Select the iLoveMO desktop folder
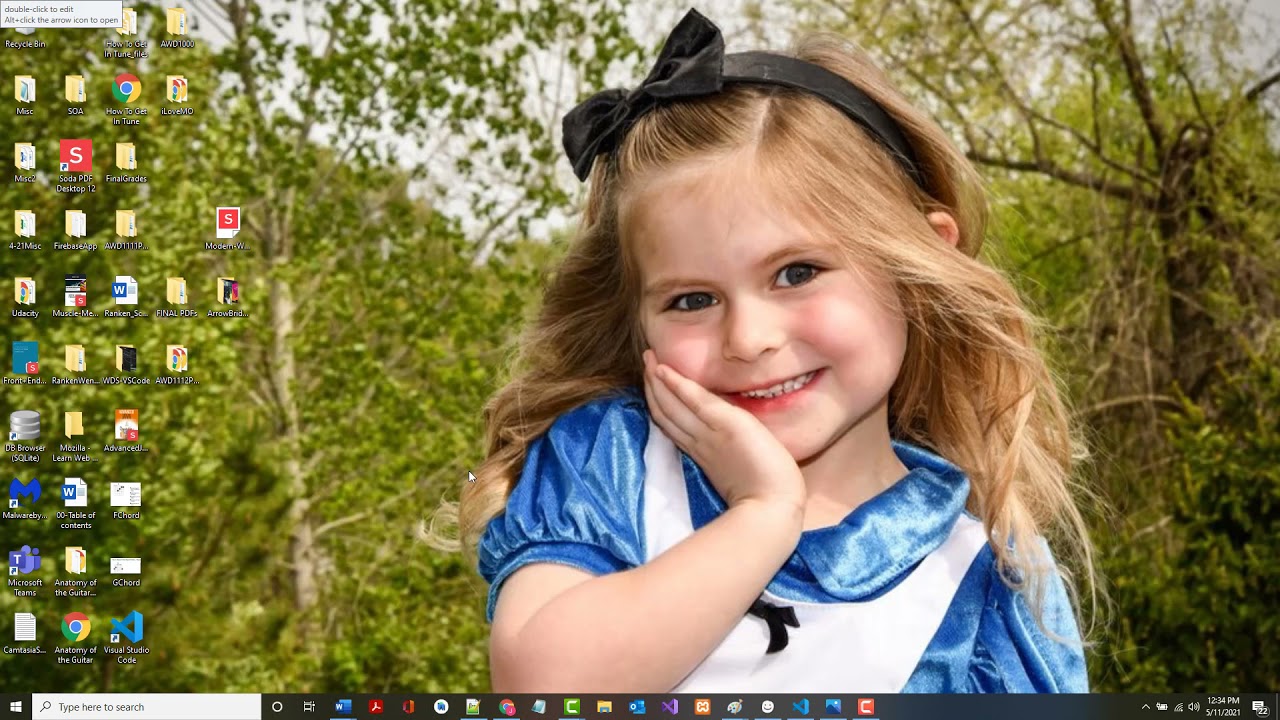 (177, 96)
